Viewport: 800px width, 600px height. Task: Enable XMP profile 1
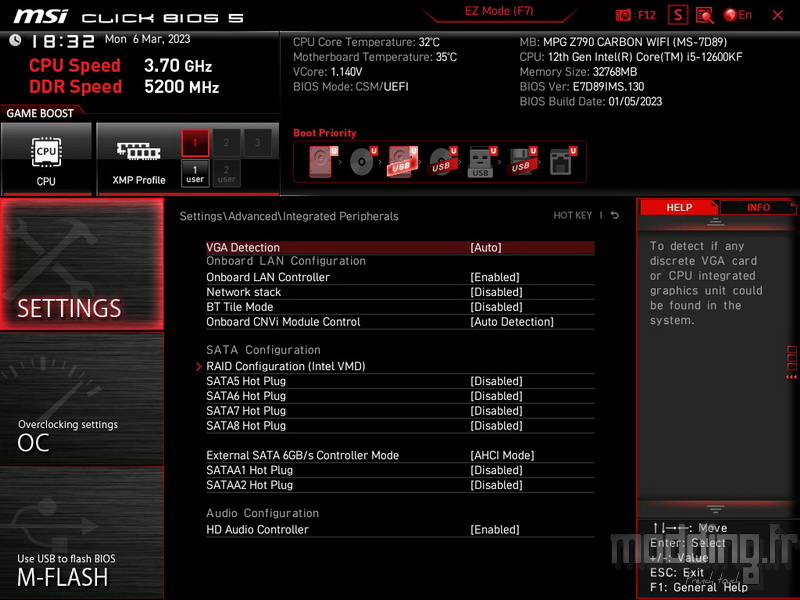point(195,142)
